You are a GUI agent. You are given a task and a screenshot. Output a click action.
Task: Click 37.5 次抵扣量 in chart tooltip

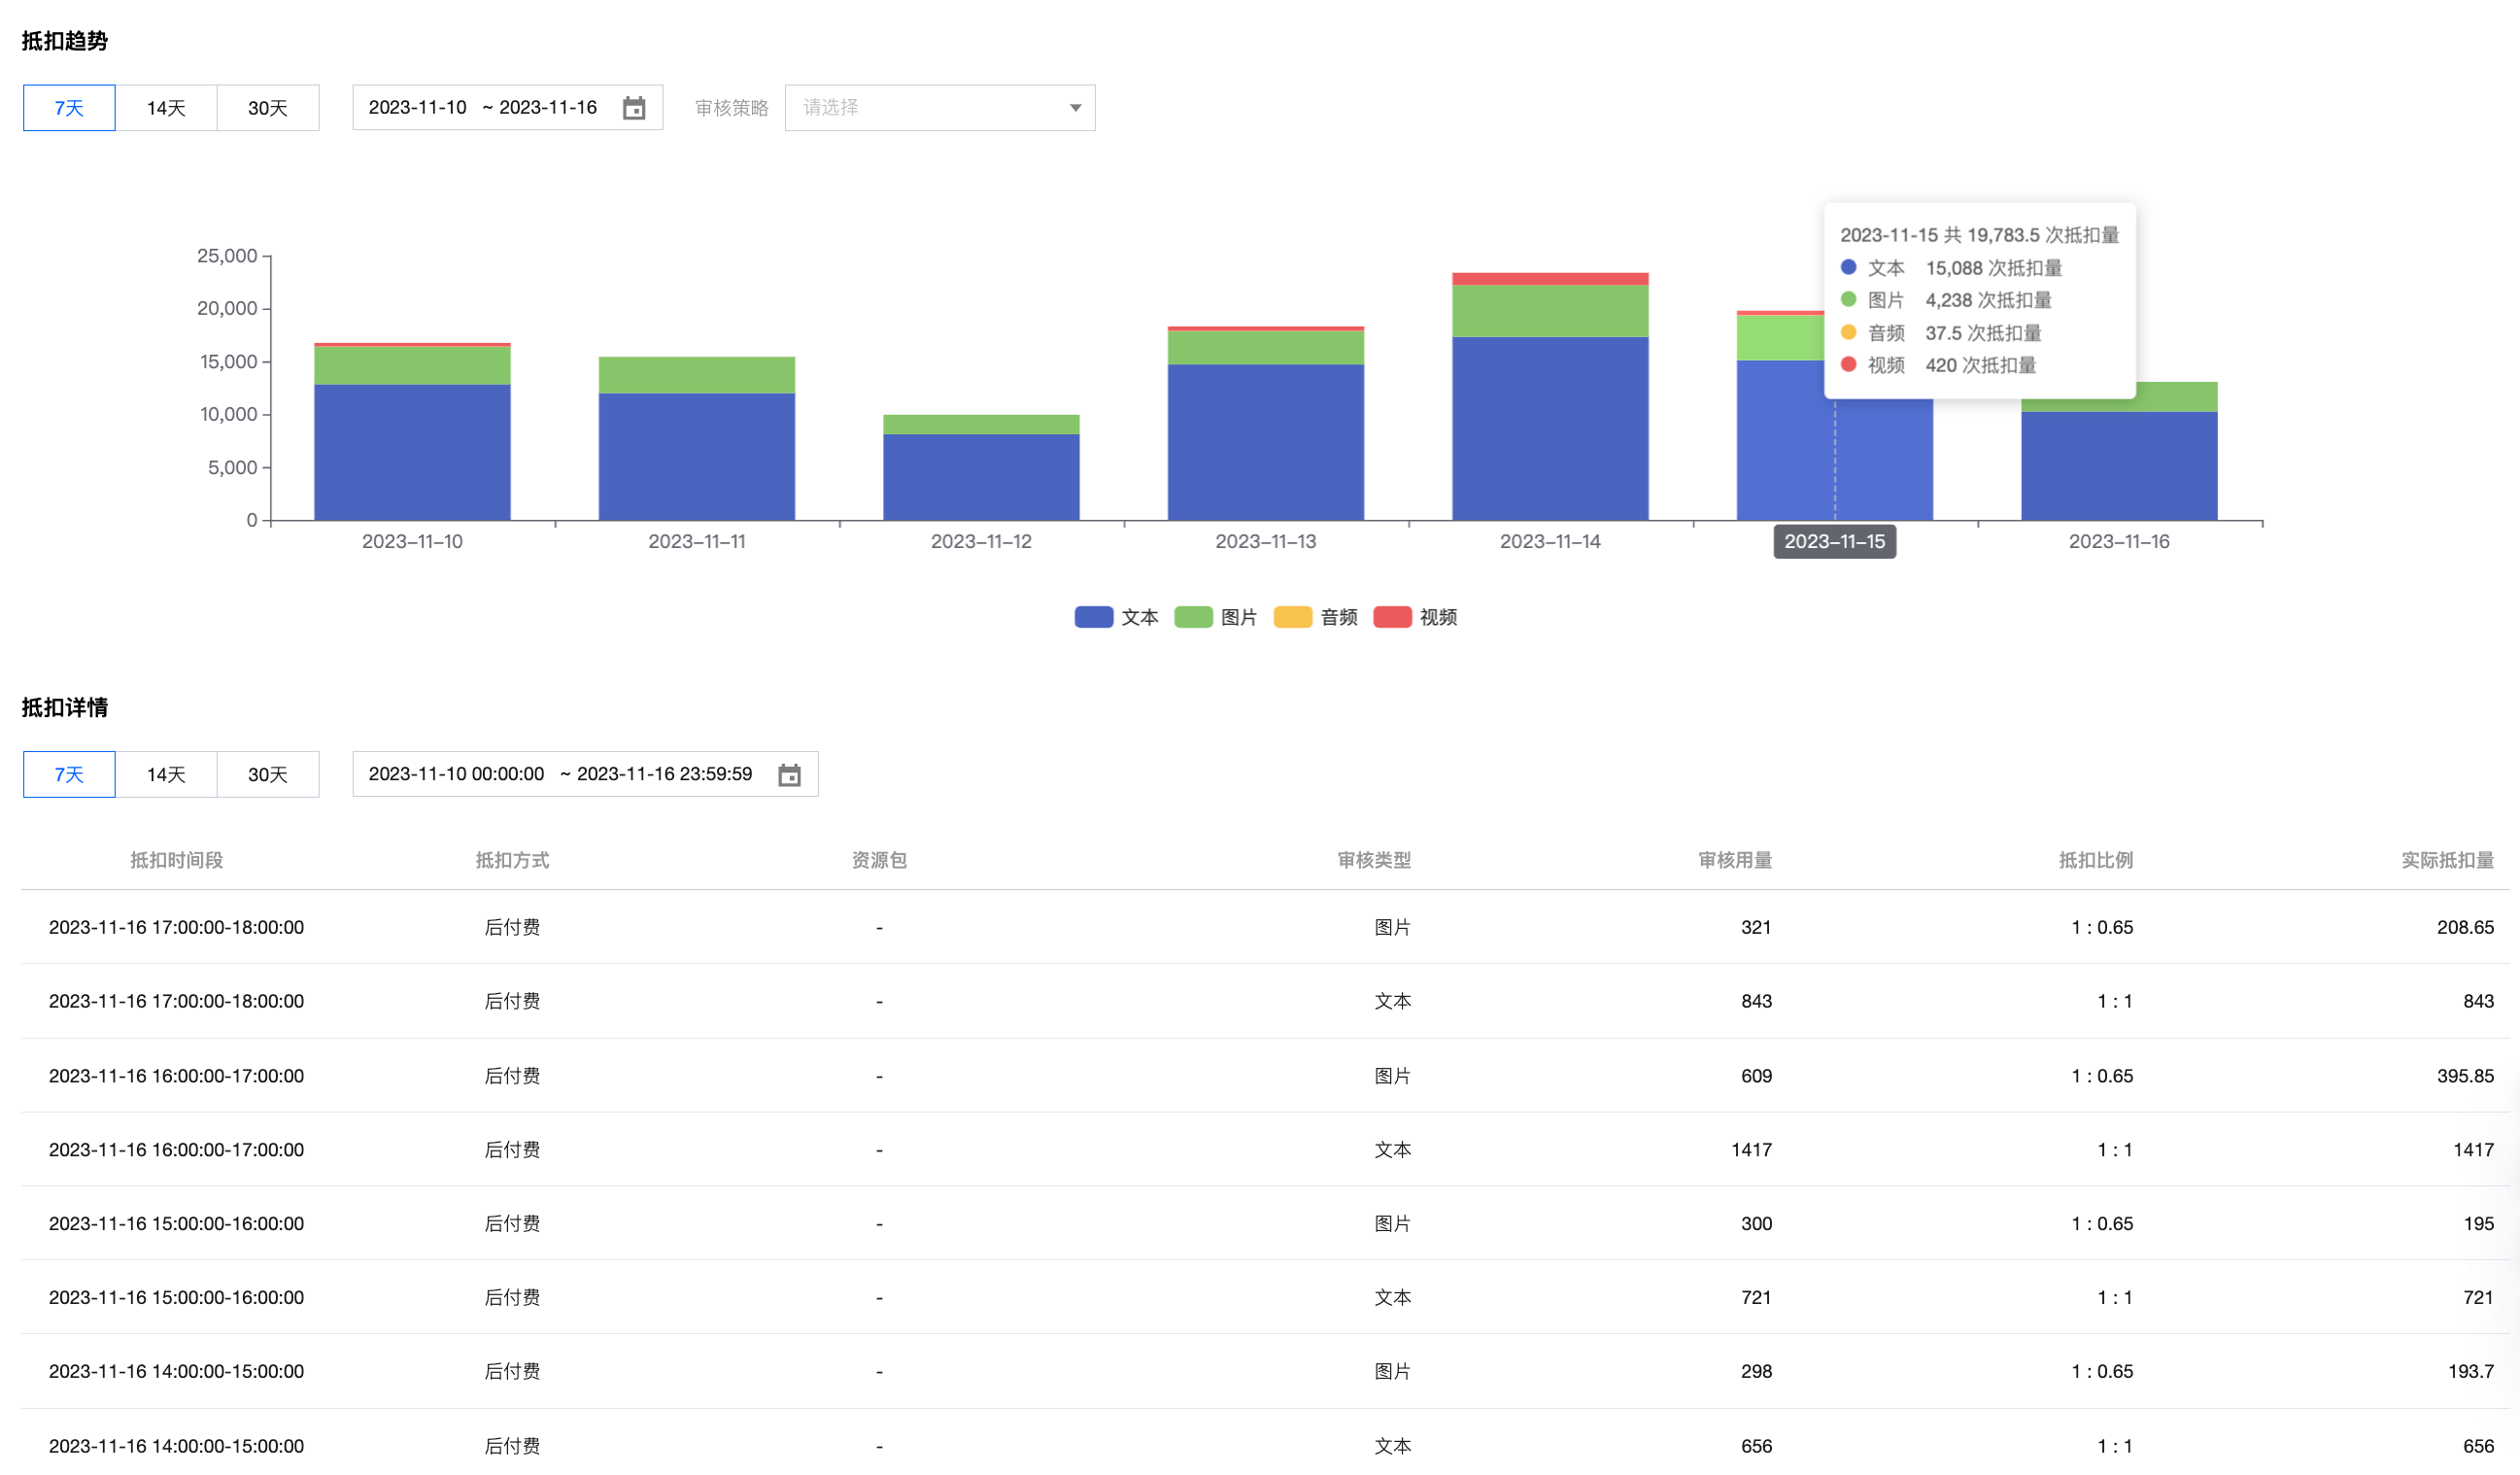(x=1983, y=333)
